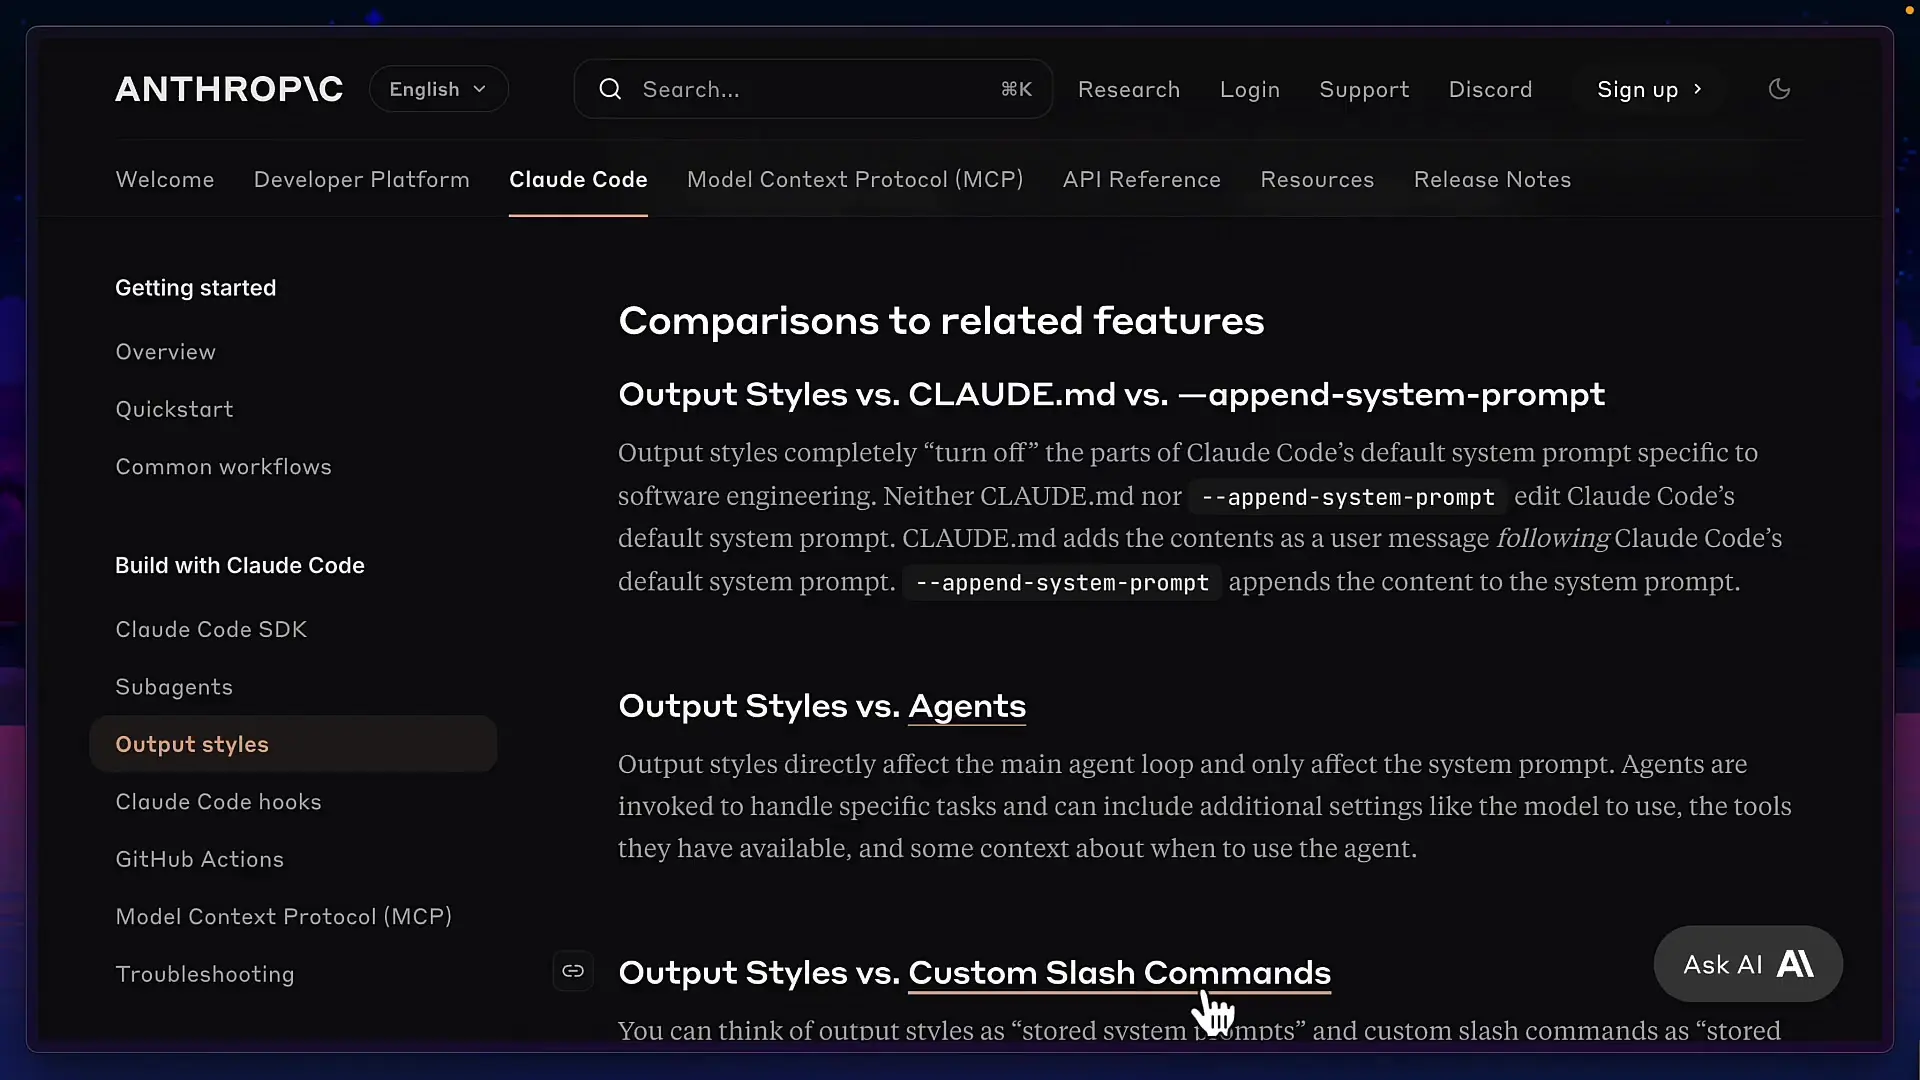Image resolution: width=1920 pixels, height=1080 pixels.
Task: Open Model Context Protocol (MCP) top tab
Action: click(855, 179)
